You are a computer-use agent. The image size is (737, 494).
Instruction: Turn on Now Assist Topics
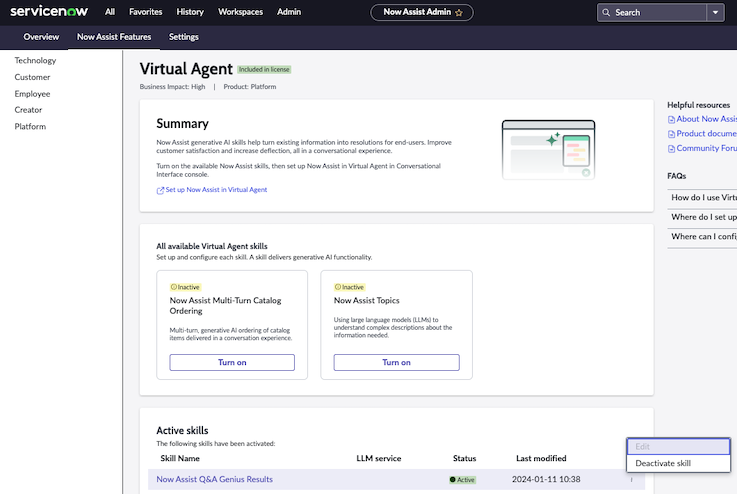tap(396, 362)
